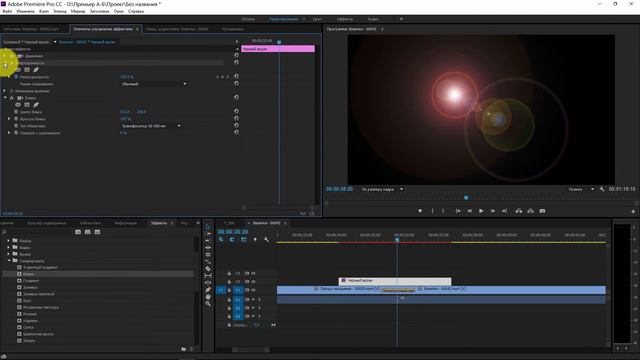
Task: Collapse the Блики effect in Effect Controls
Action: point(5,98)
